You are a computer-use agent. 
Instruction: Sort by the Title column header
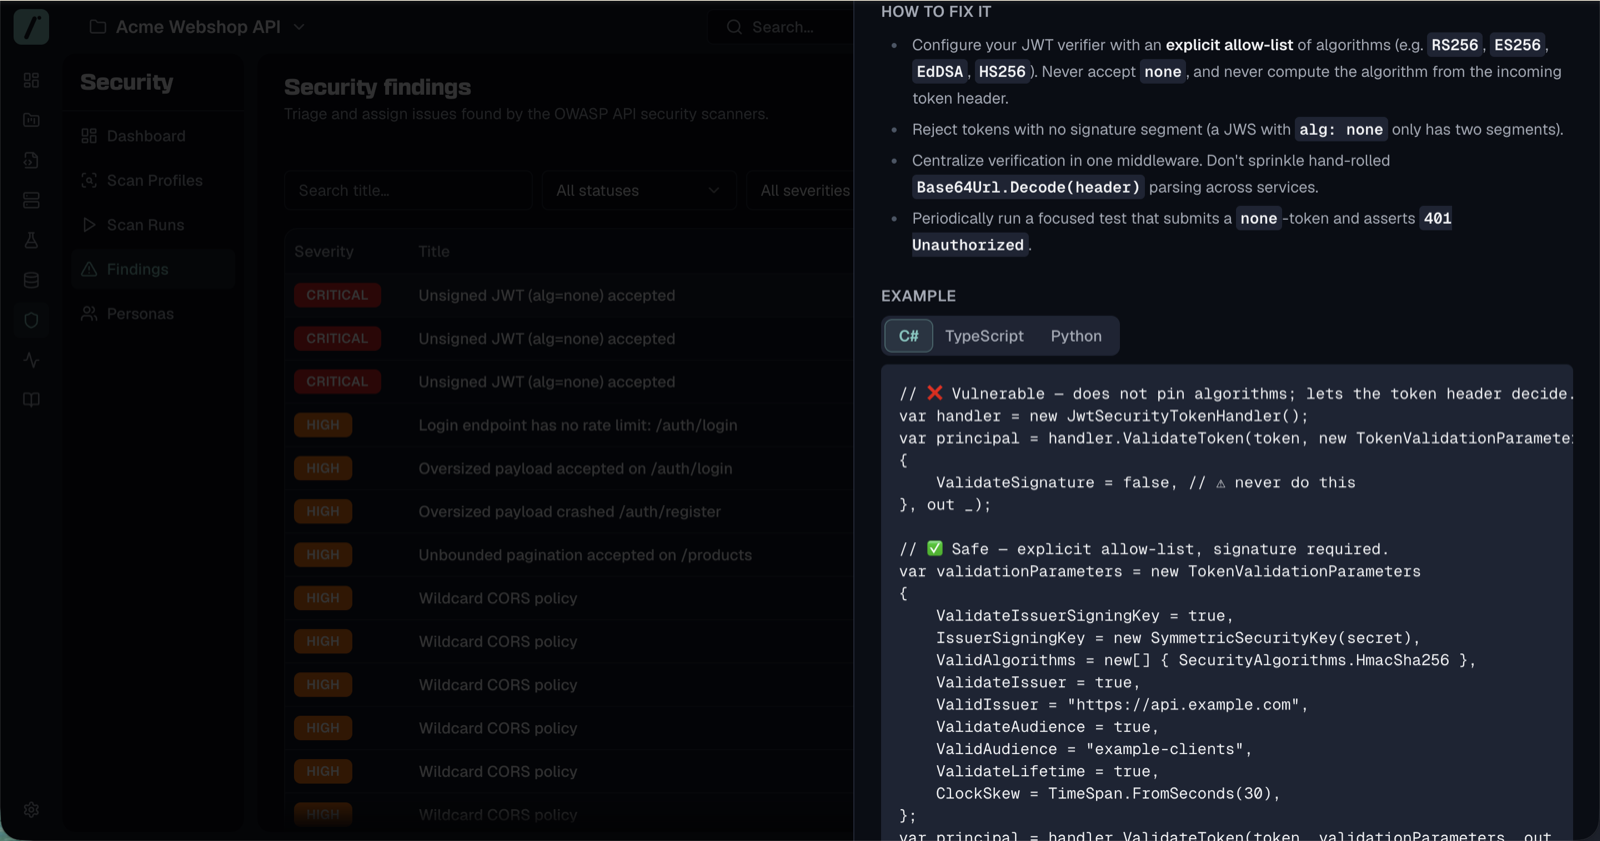click(x=434, y=252)
